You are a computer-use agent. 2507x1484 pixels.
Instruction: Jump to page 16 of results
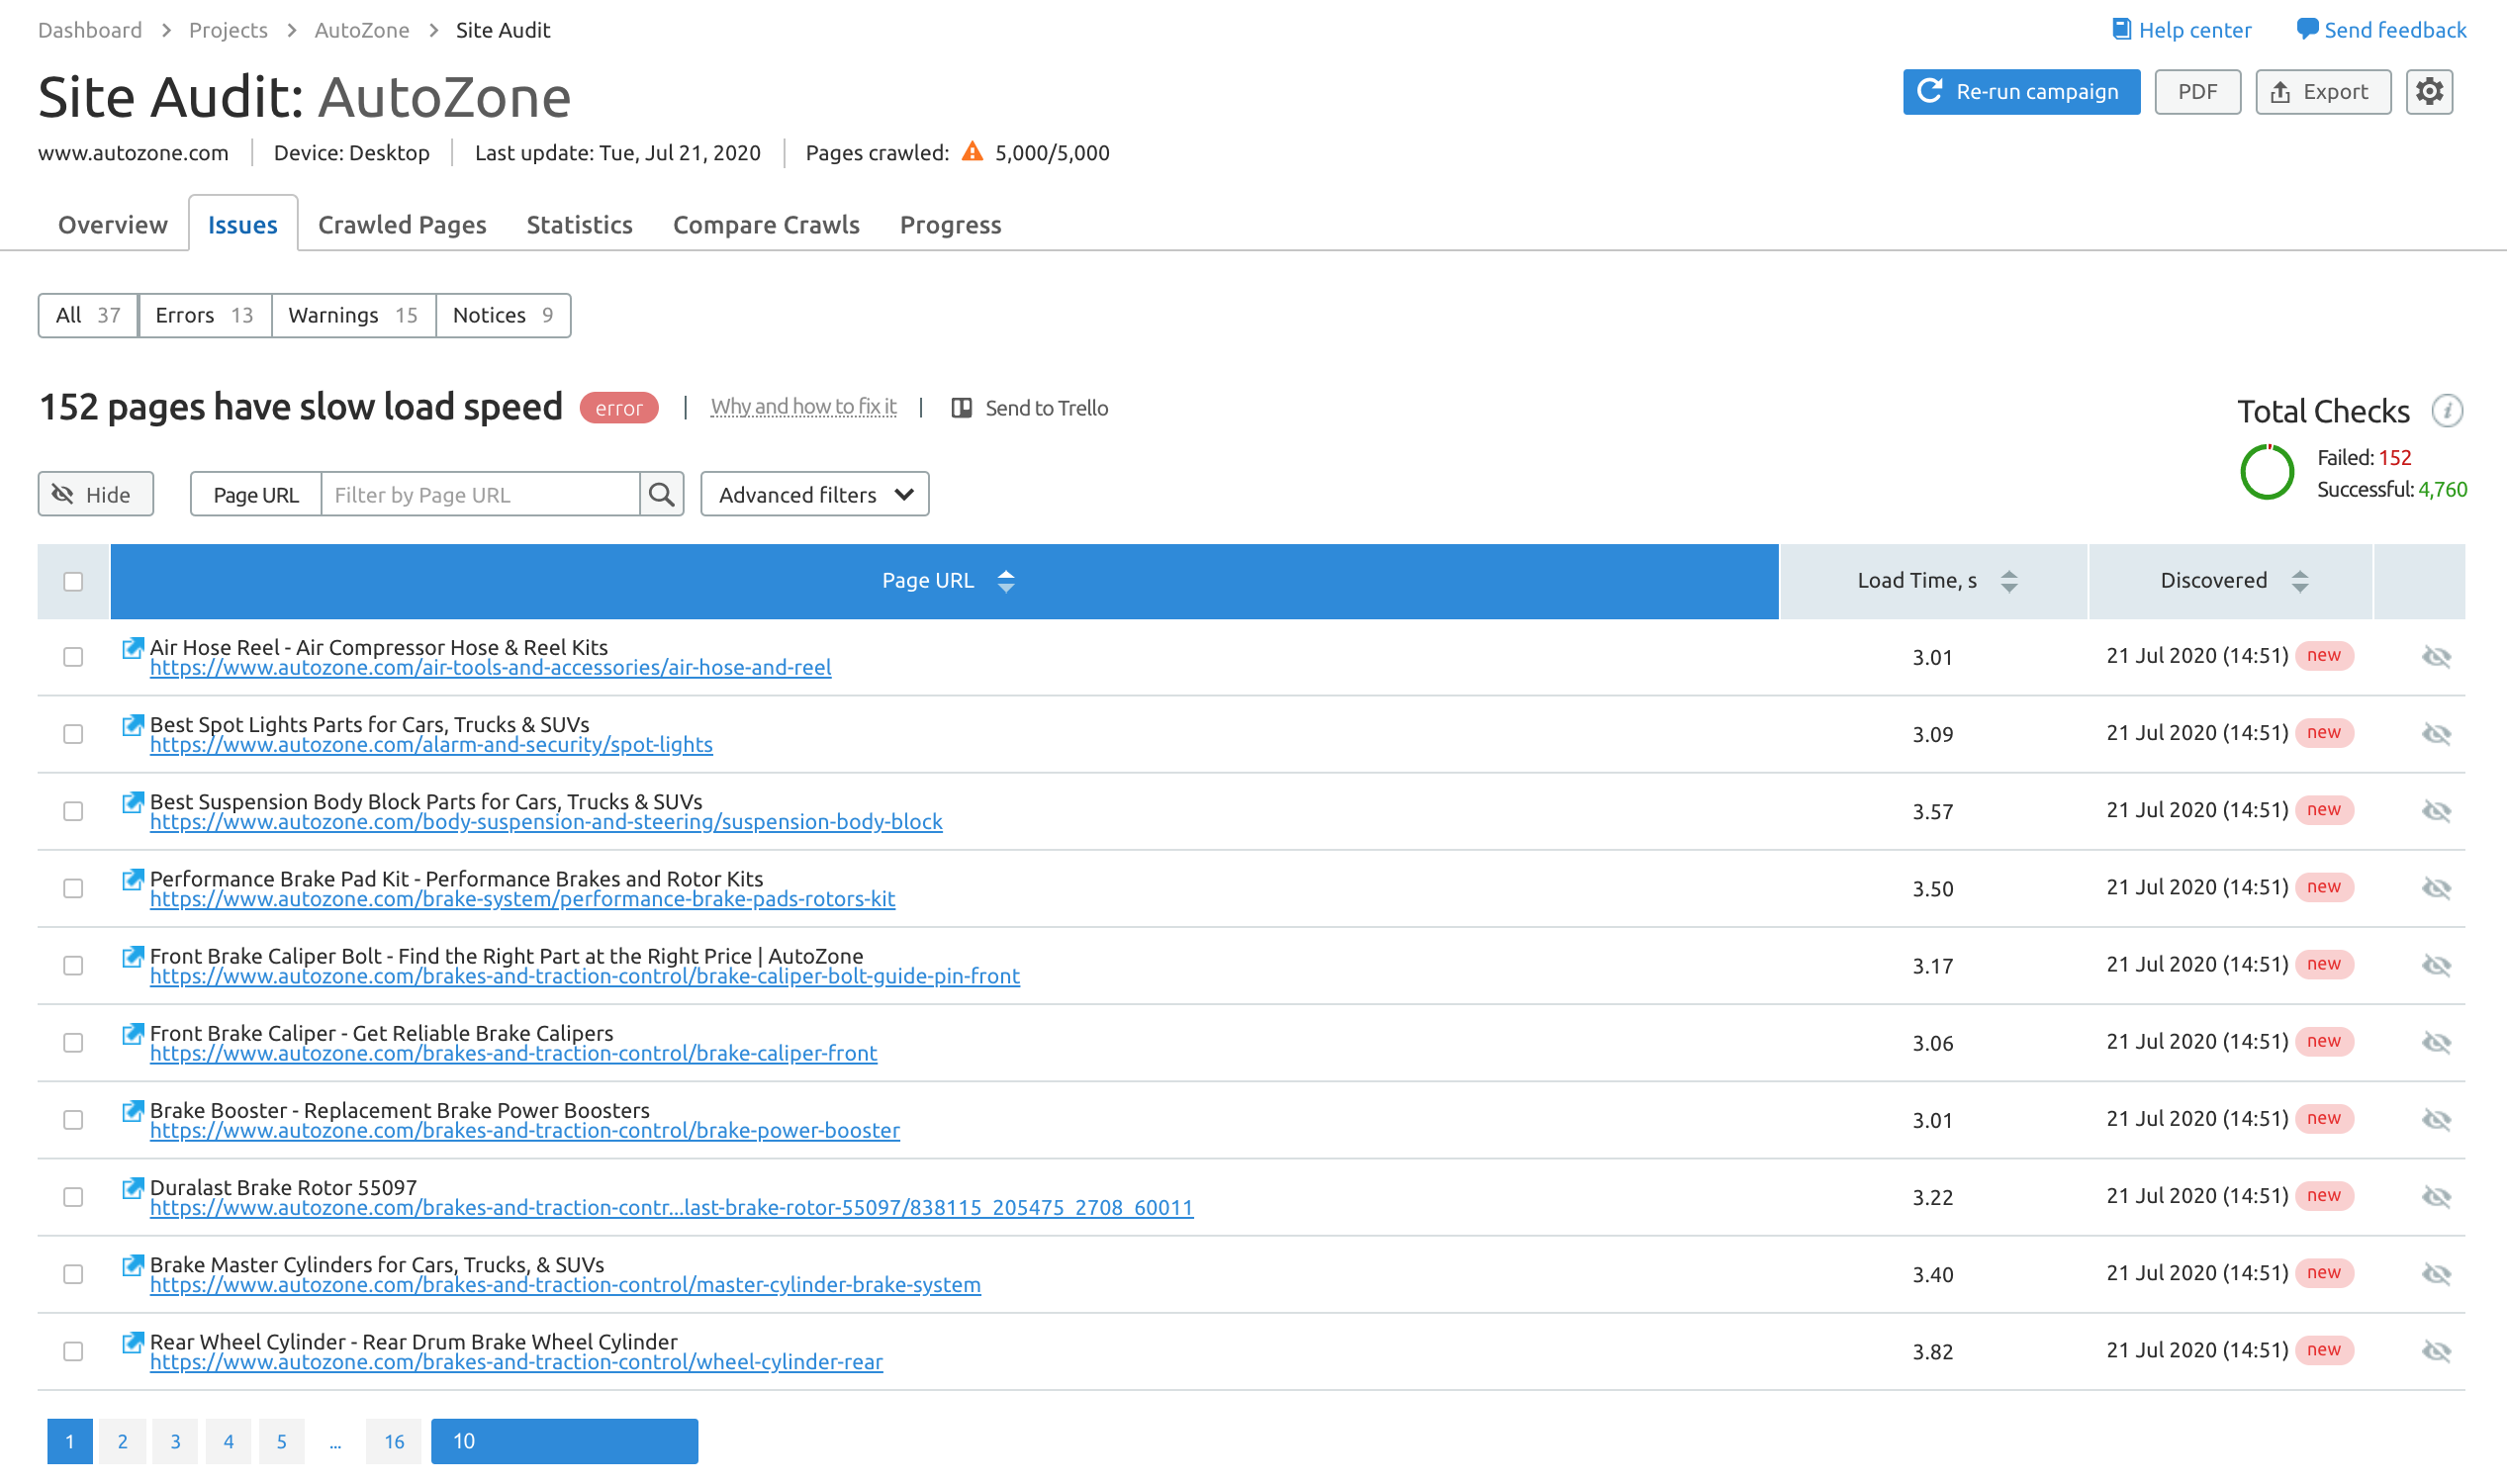(394, 1441)
